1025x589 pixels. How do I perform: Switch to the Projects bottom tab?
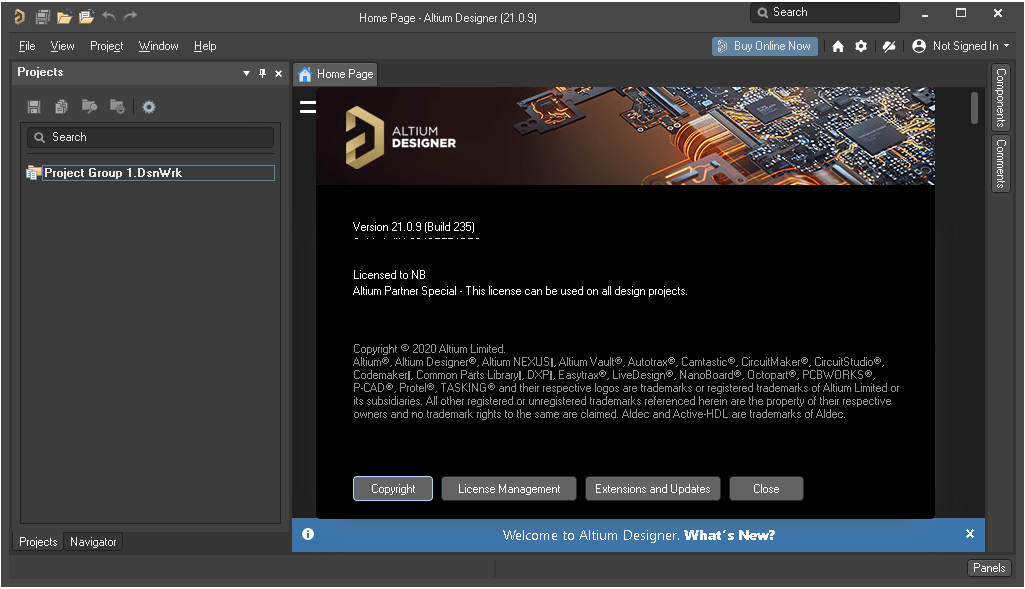(x=38, y=542)
